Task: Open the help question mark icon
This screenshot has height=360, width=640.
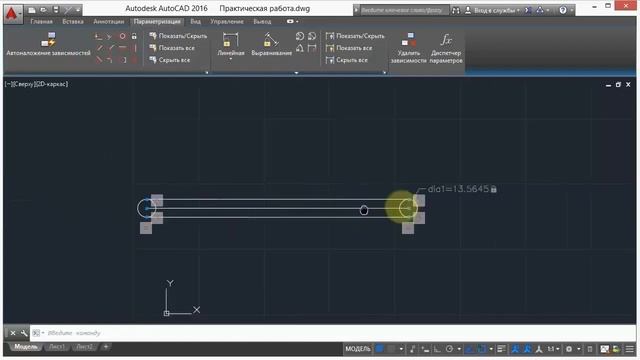Action: [563, 10]
